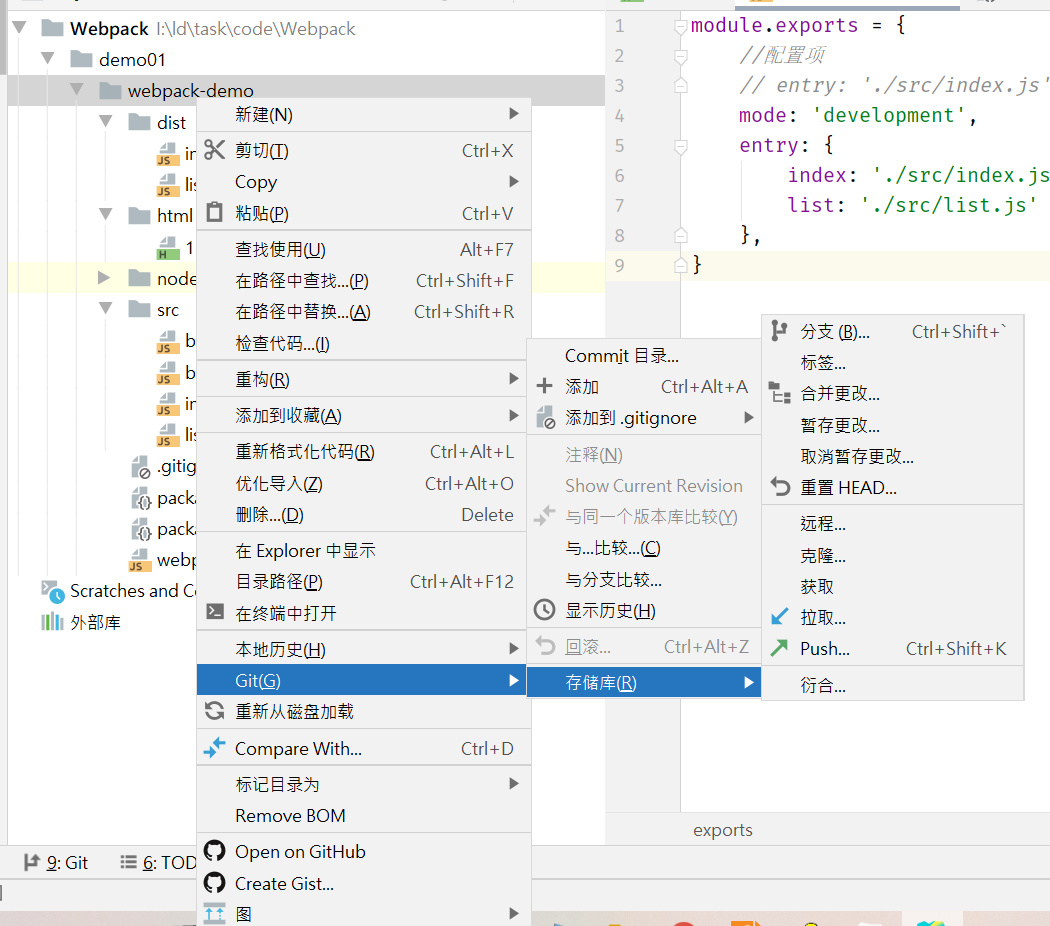Choose Commit 目录... in Git submenu
This screenshot has height=926, width=1050.
point(644,356)
